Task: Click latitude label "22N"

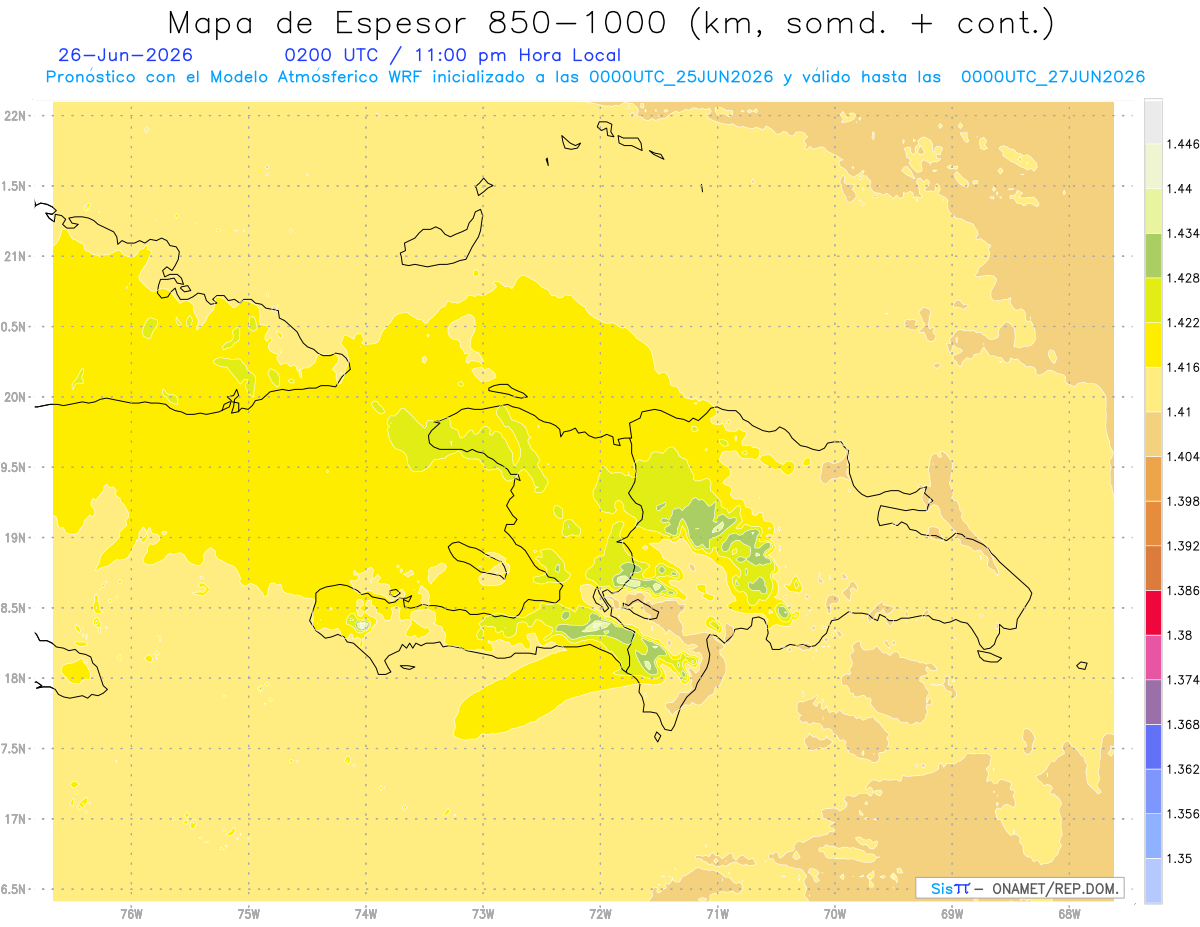Action: tap(15, 116)
